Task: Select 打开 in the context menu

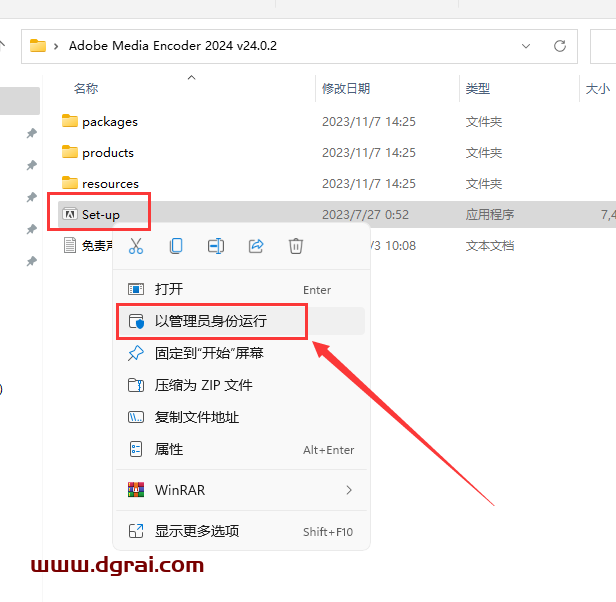Action: click(241, 289)
